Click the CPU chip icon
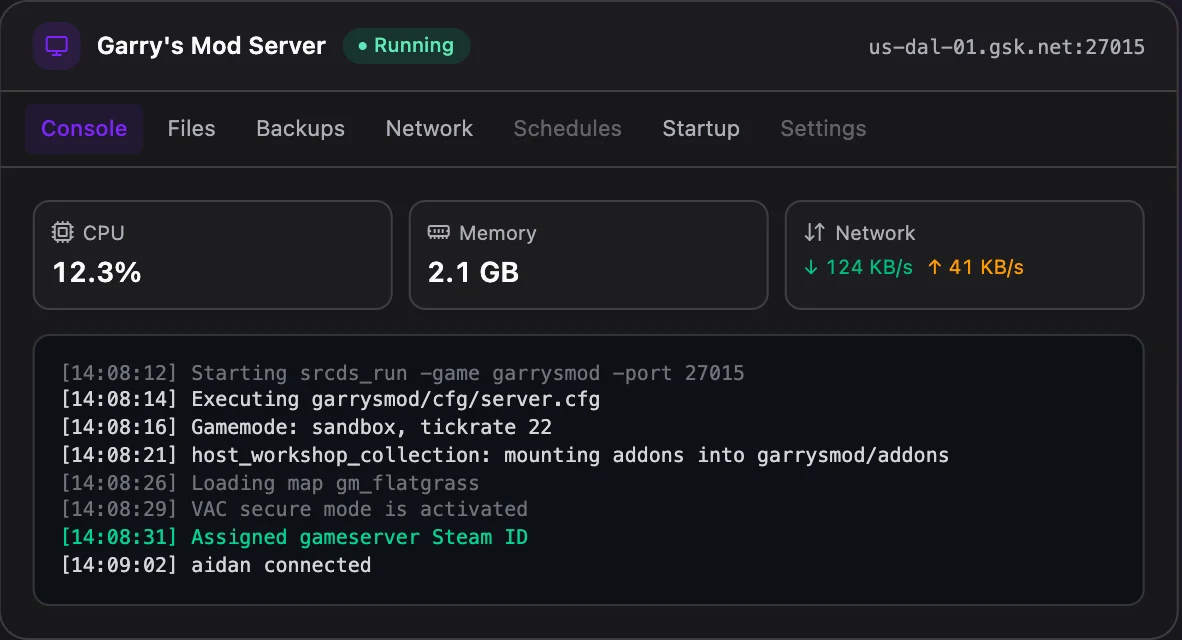The width and height of the screenshot is (1182, 640). click(x=63, y=232)
